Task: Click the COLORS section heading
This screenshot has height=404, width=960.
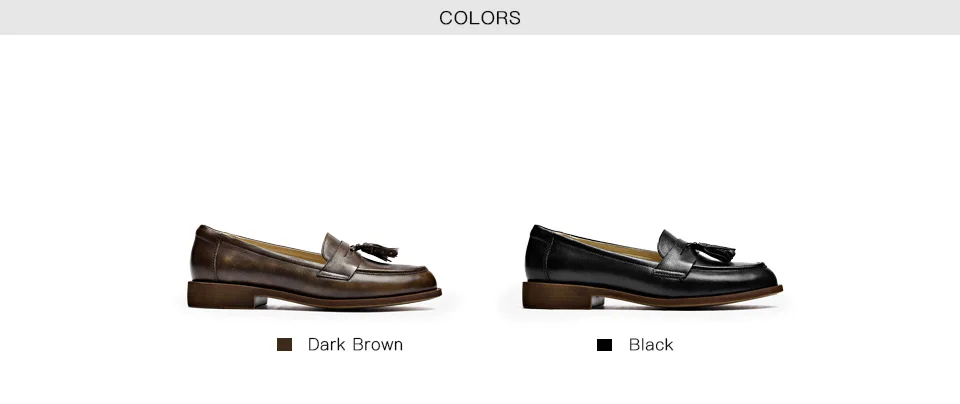Action: click(479, 18)
